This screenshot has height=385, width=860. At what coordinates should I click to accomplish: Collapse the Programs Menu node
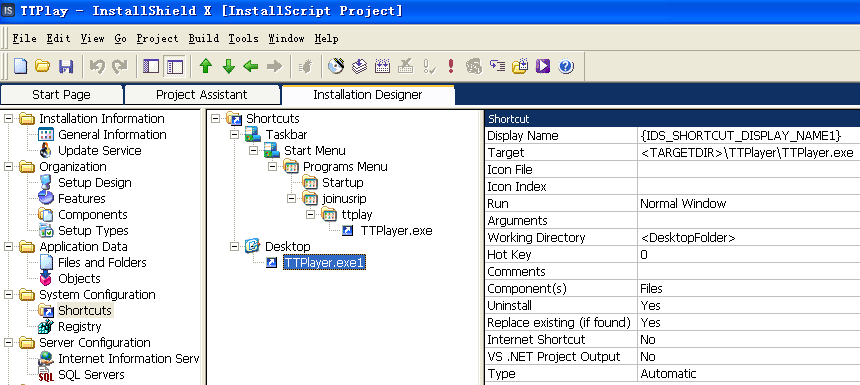[x=273, y=166]
